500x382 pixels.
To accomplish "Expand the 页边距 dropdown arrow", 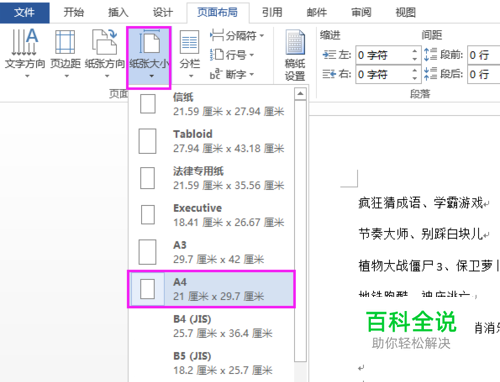I will 67,76.
